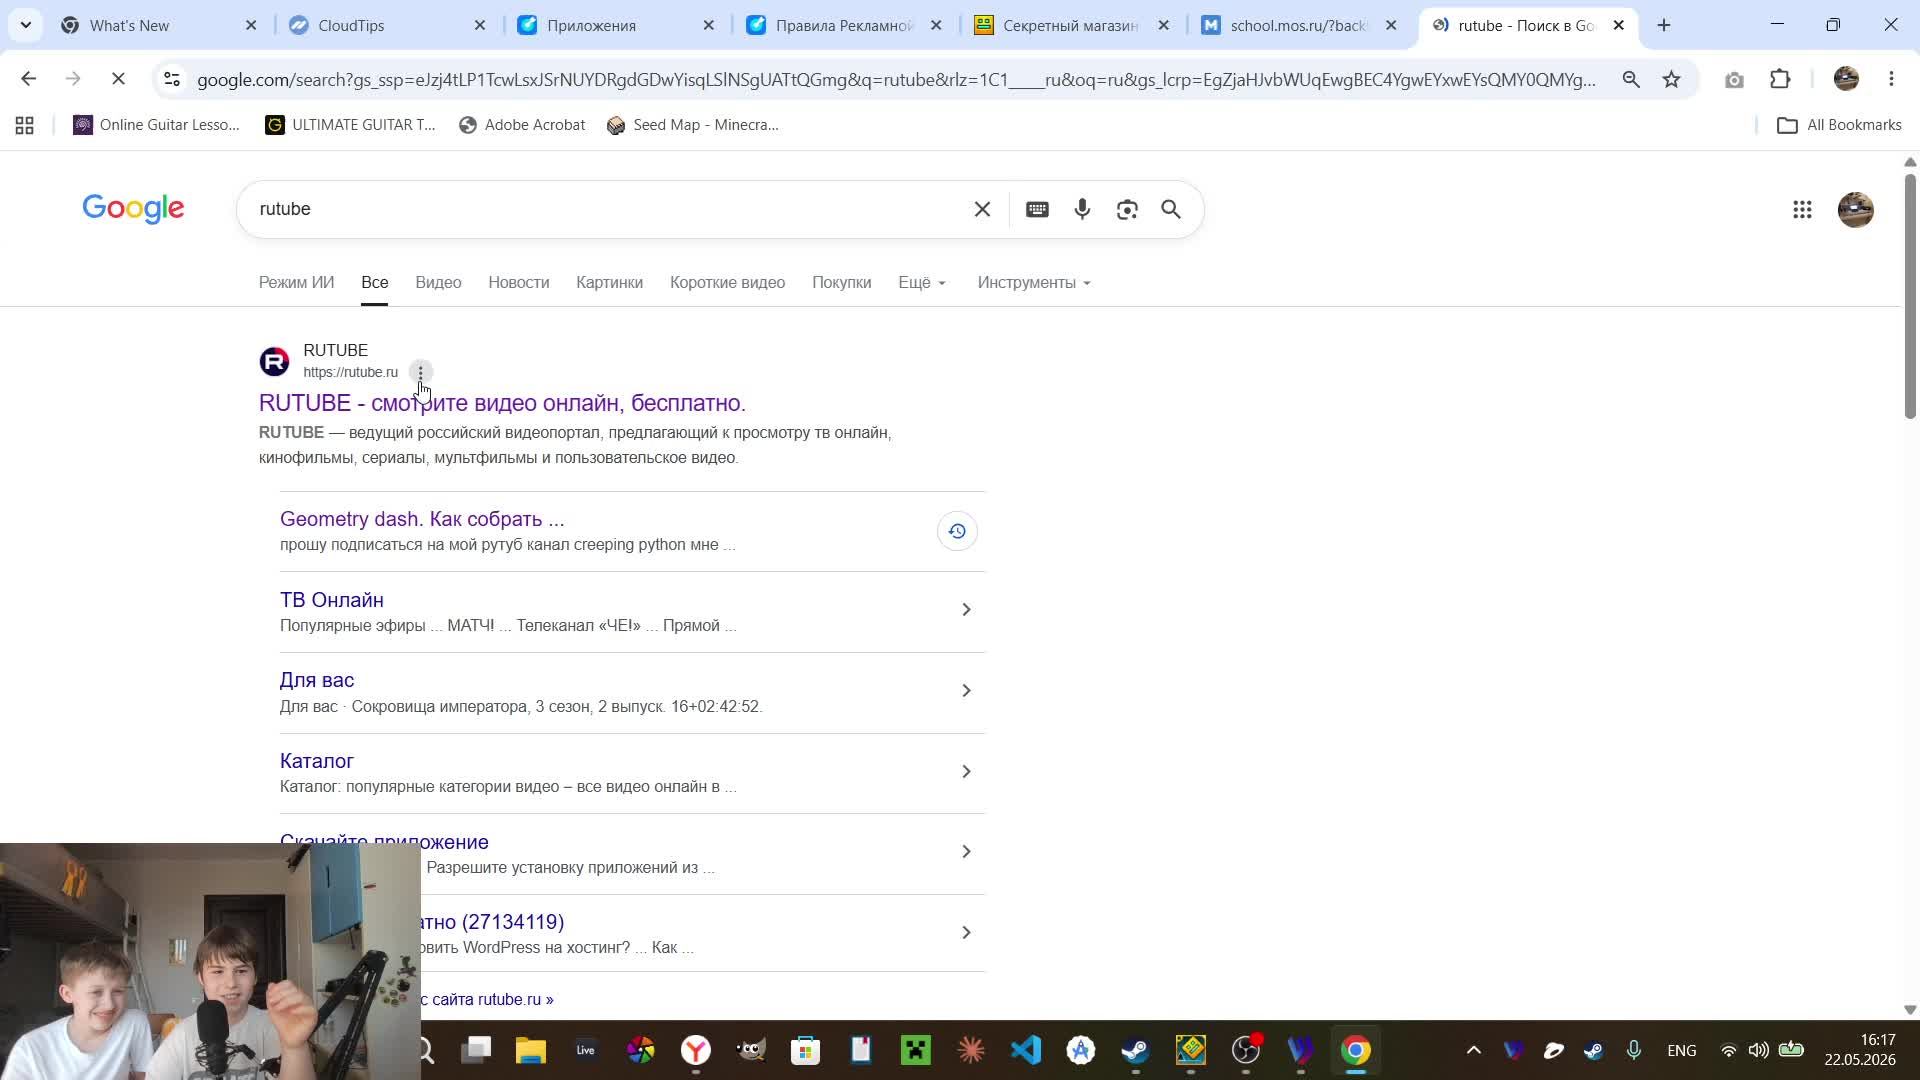
Task: Open Adobe Acrobat bookmark
Action: 522,125
